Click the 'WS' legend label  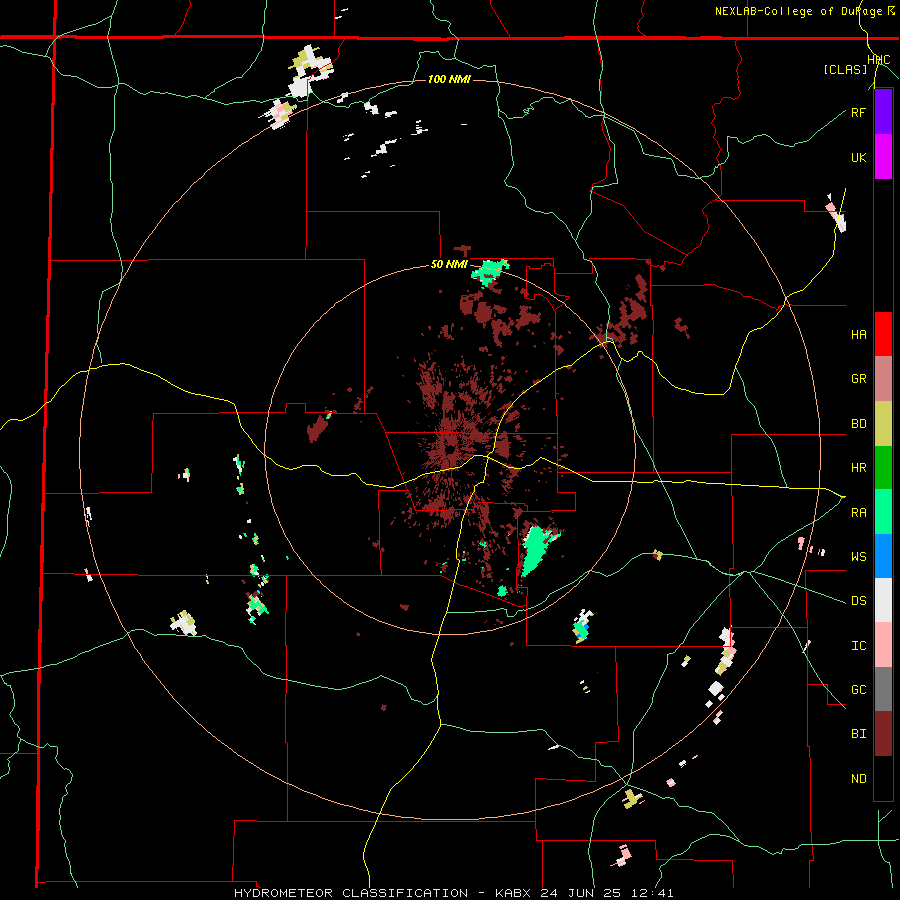click(858, 557)
